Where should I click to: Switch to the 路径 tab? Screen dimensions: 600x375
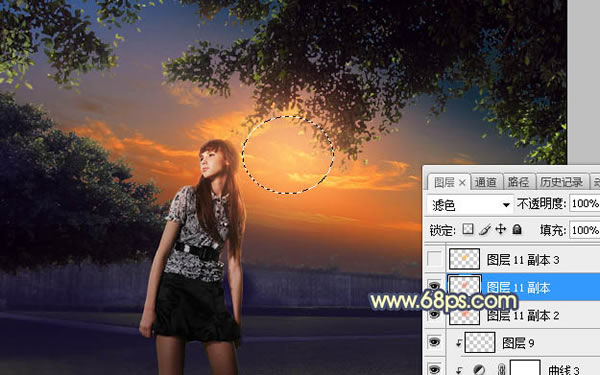point(518,183)
